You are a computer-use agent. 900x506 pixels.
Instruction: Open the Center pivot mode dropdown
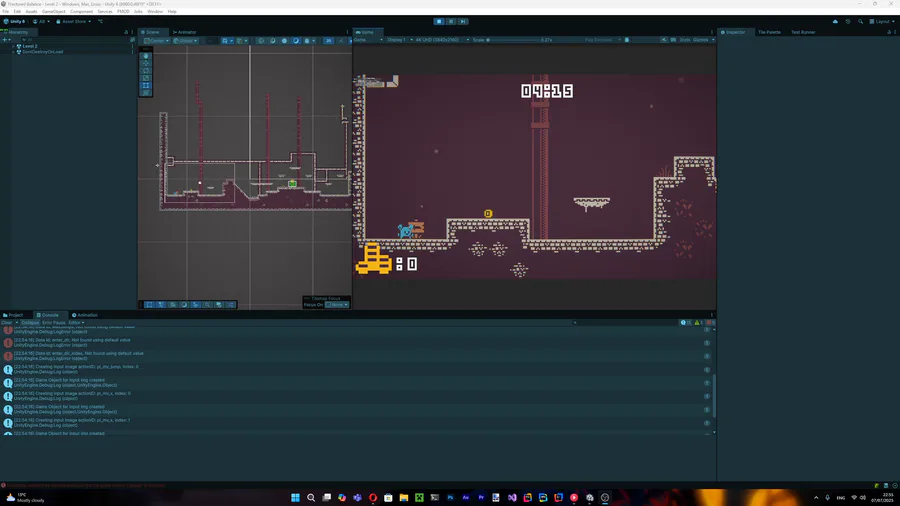pyautogui.click(x=156, y=41)
